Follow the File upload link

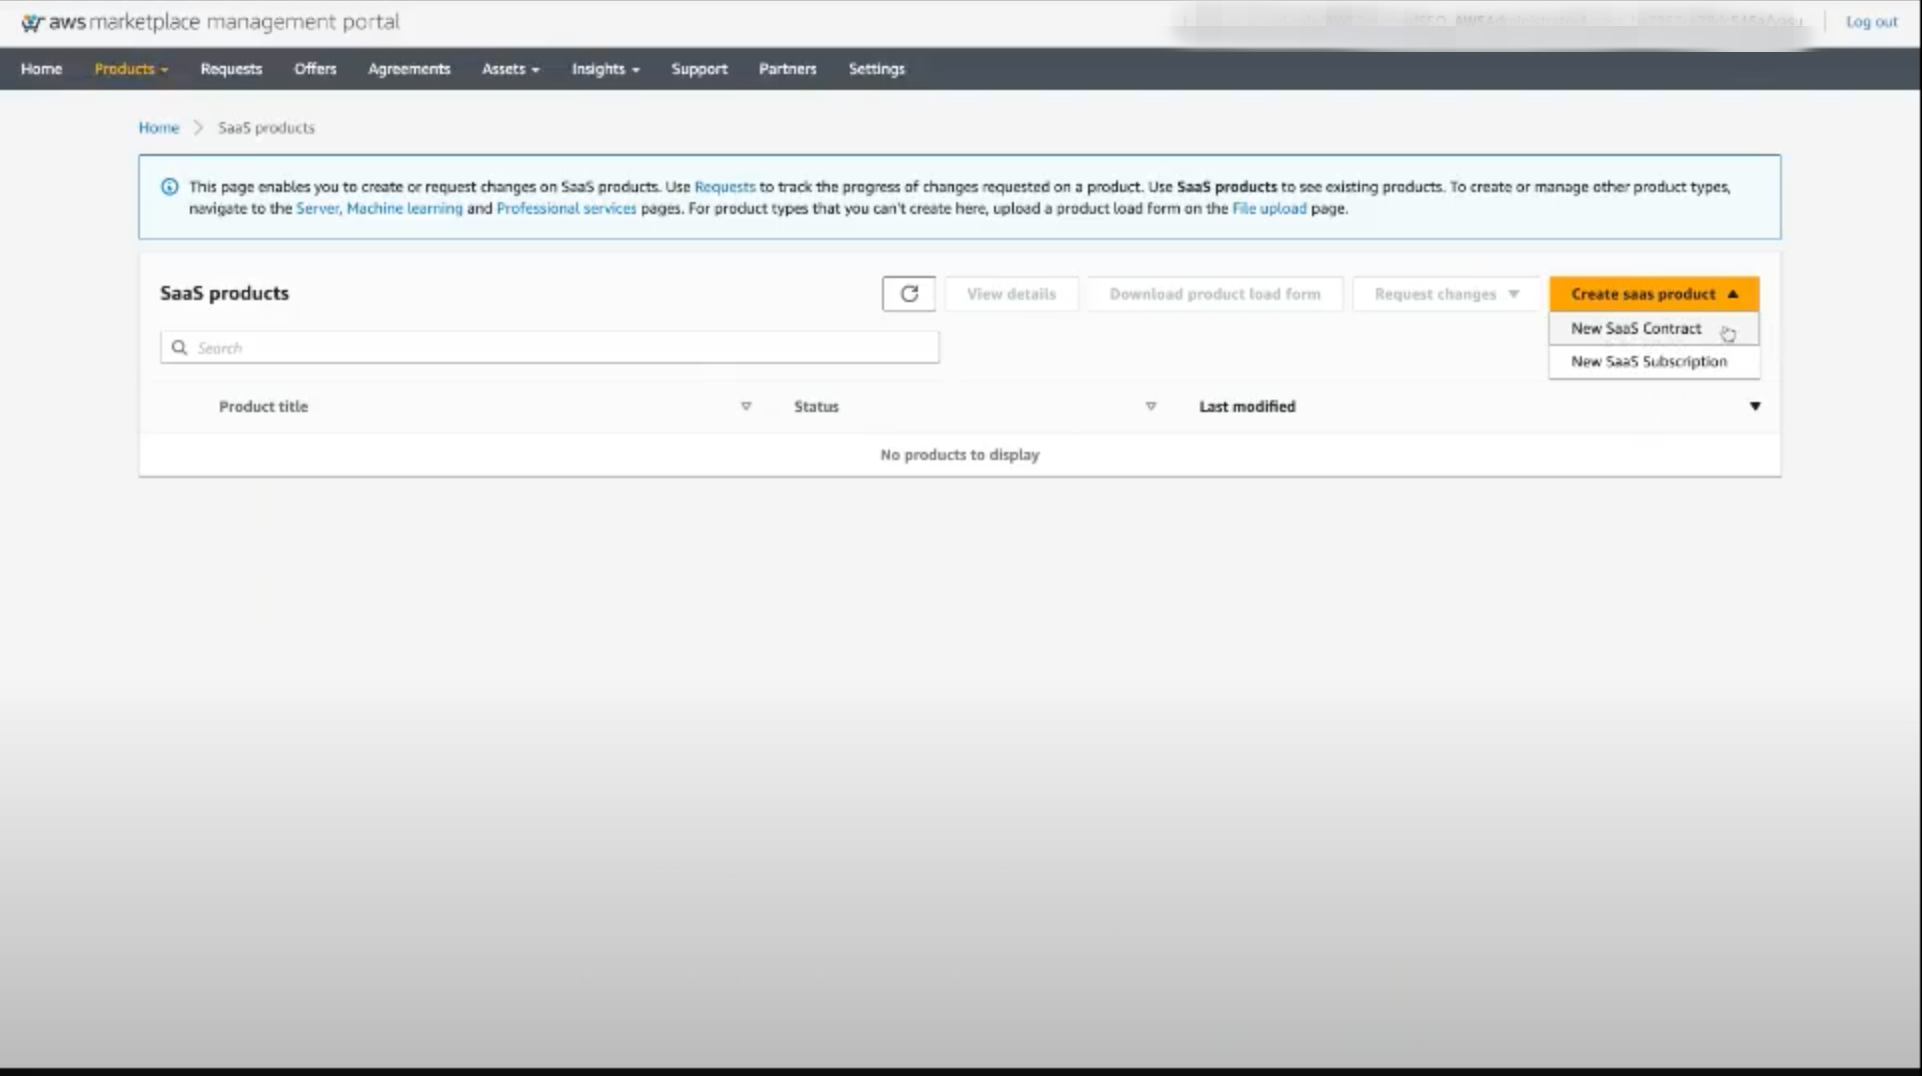1269,208
